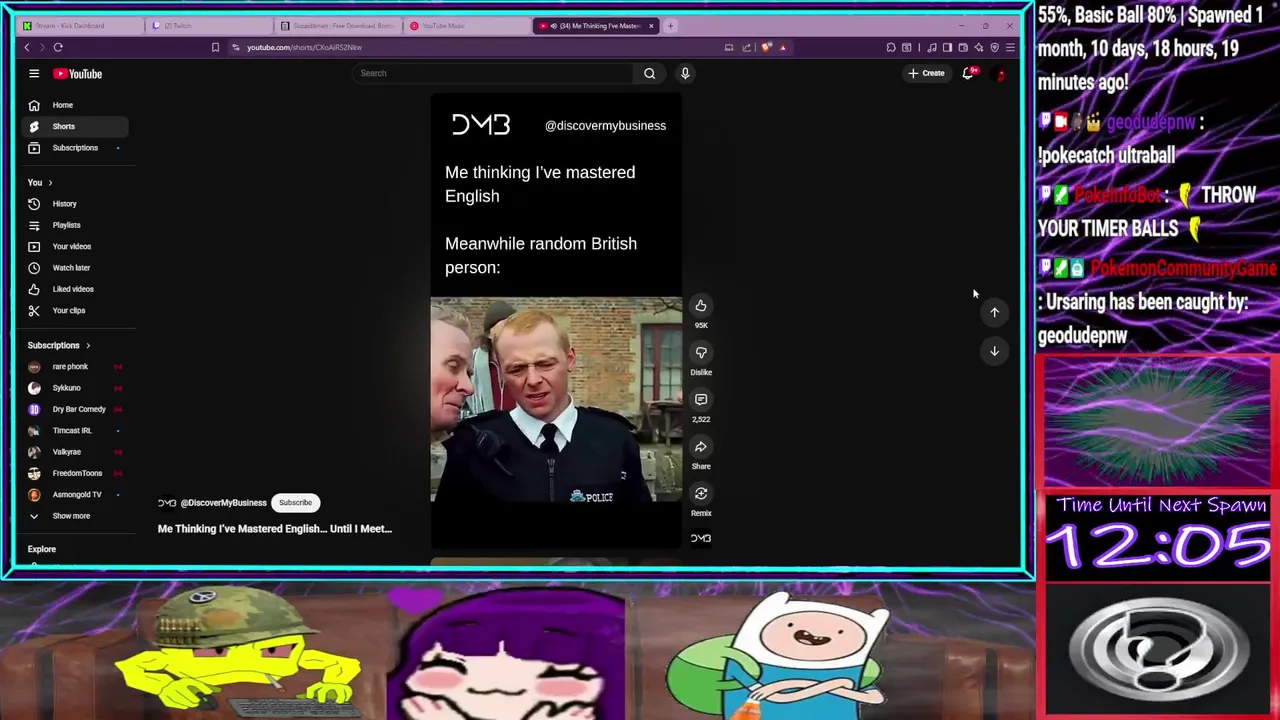Expand the Subscriptions section header
Screen dimensions: 1280x720
[59, 345]
